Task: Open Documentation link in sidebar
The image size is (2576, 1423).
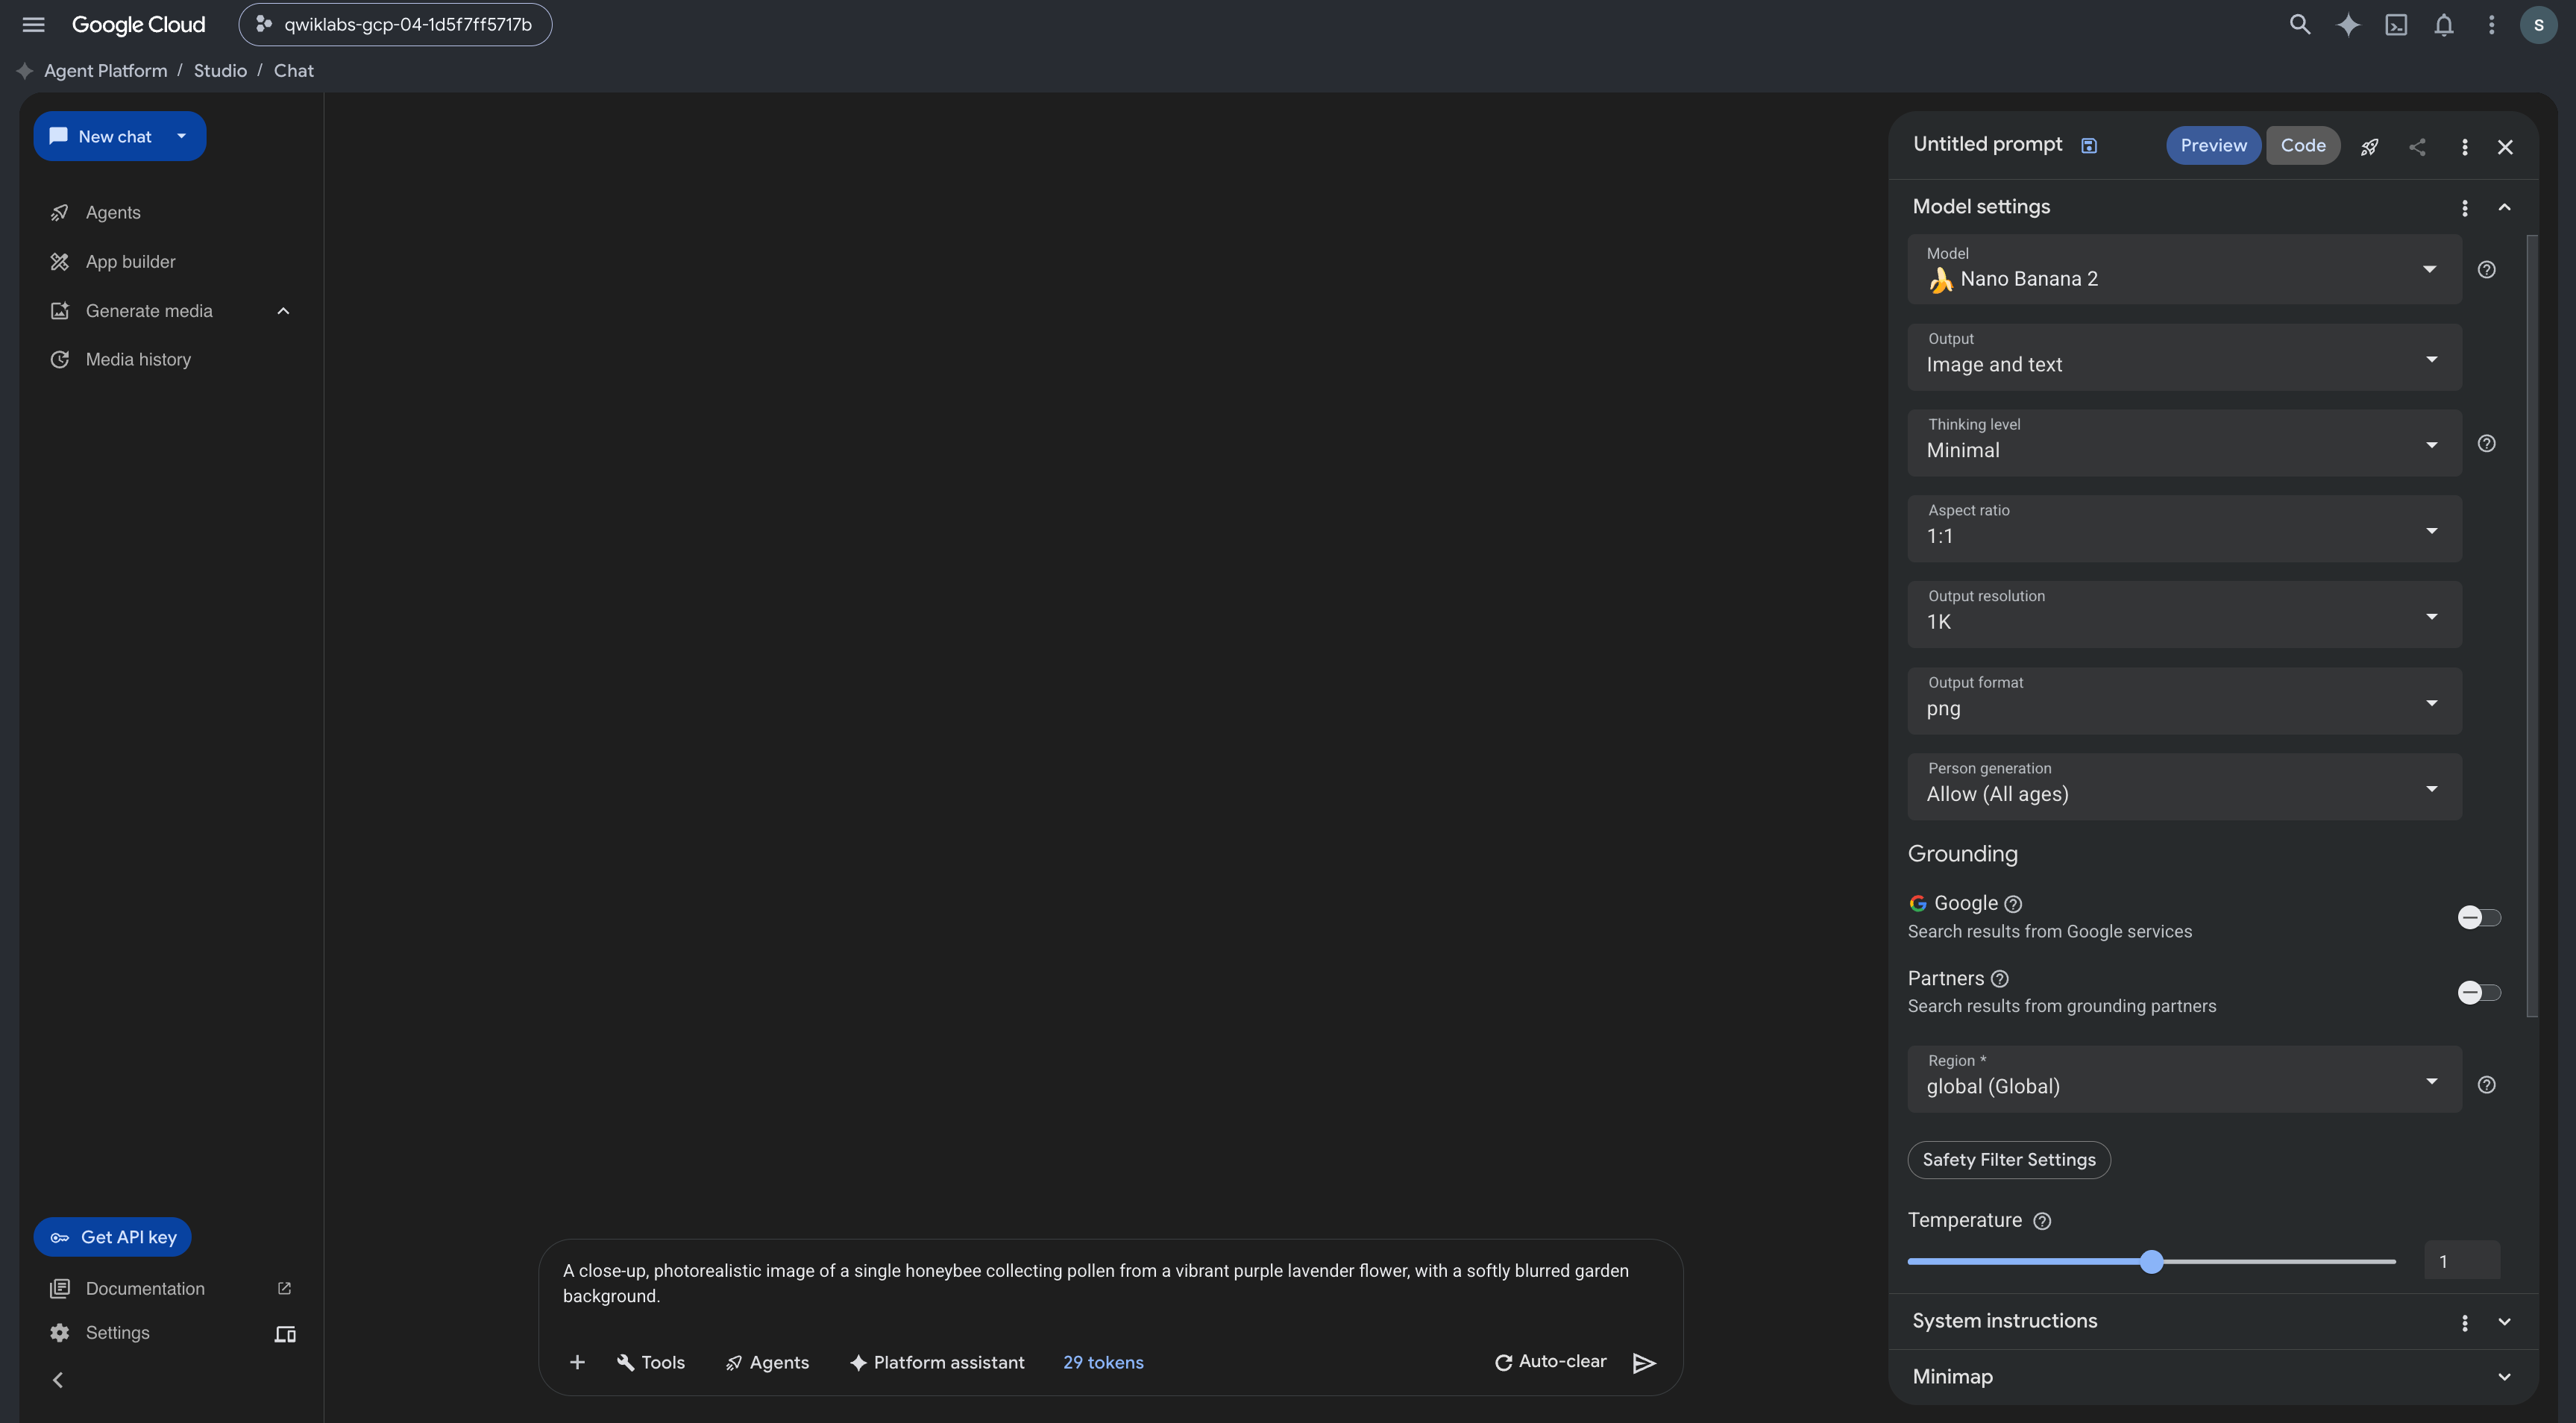Action: click(145, 1289)
